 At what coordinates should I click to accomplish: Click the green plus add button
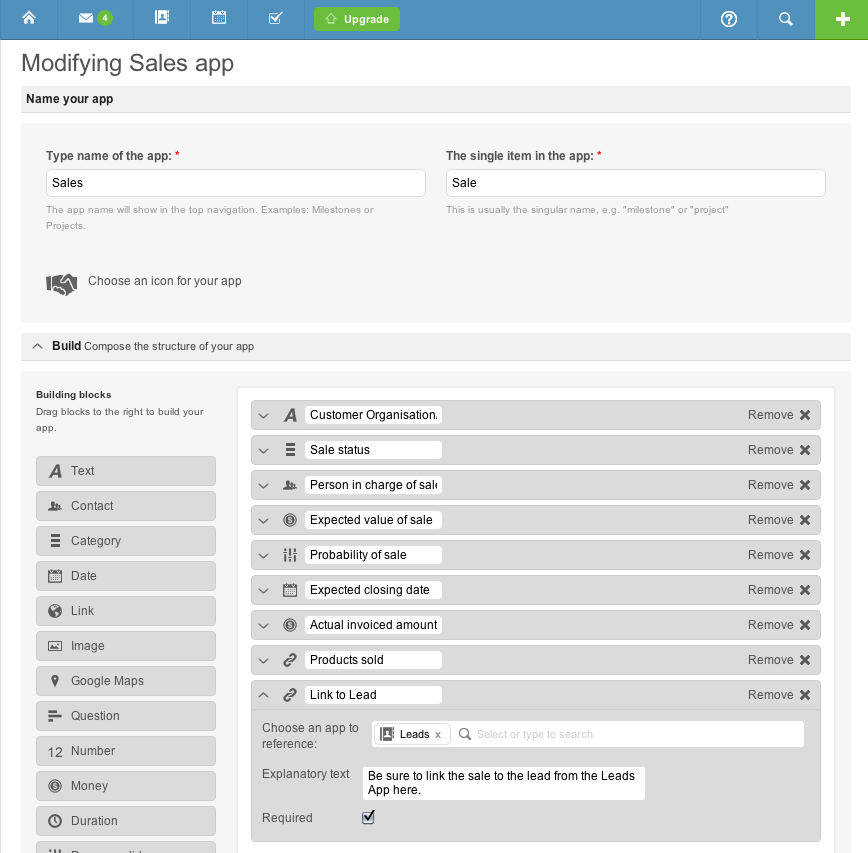(x=842, y=19)
